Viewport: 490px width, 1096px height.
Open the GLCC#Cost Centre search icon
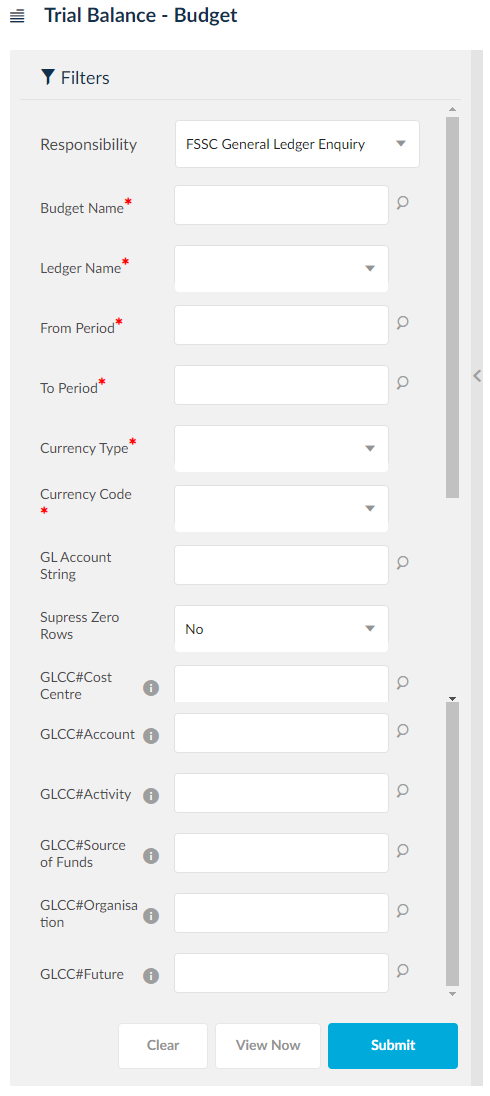pos(402,682)
